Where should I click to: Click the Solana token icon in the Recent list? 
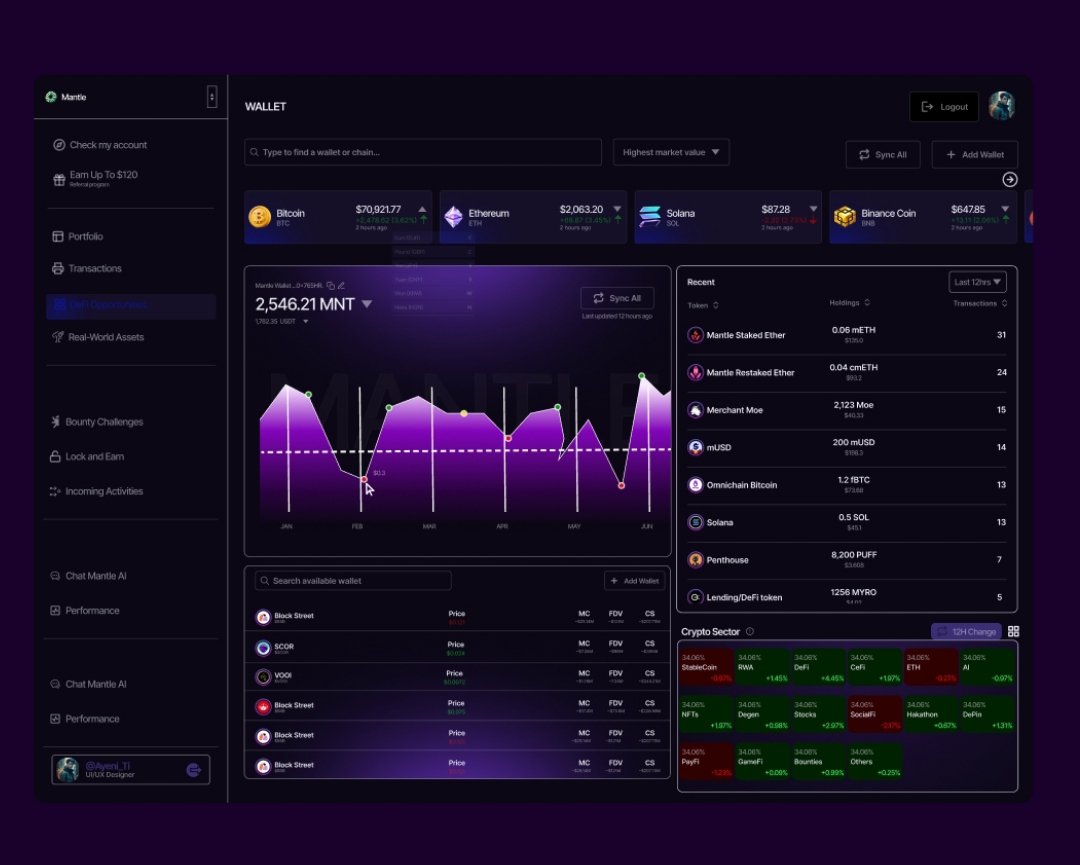pyautogui.click(x=696, y=522)
